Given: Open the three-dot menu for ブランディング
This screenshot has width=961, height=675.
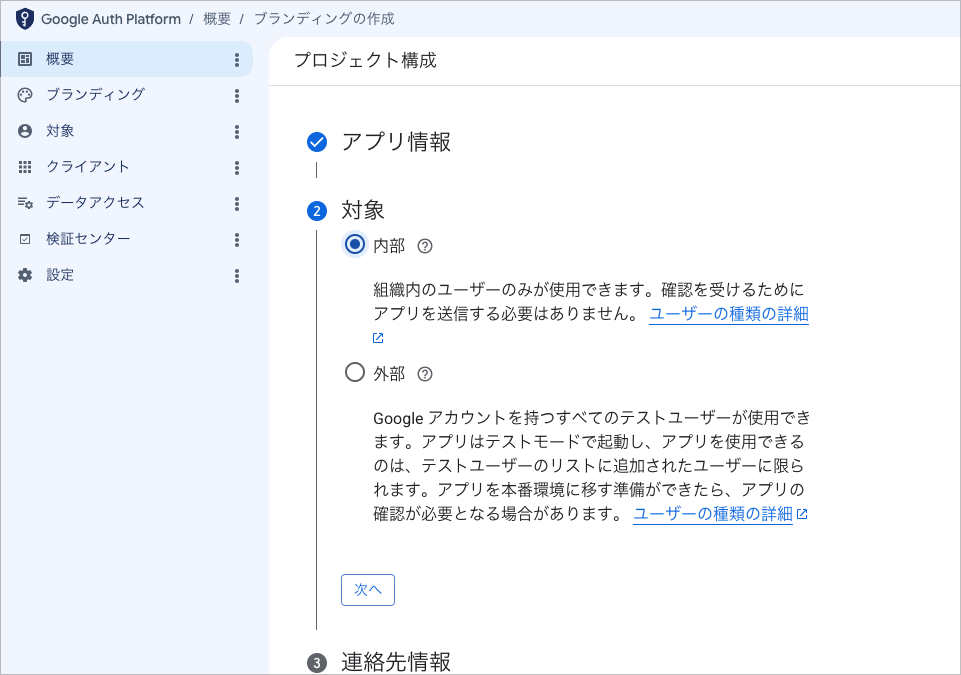Looking at the screenshot, I should pos(237,96).
